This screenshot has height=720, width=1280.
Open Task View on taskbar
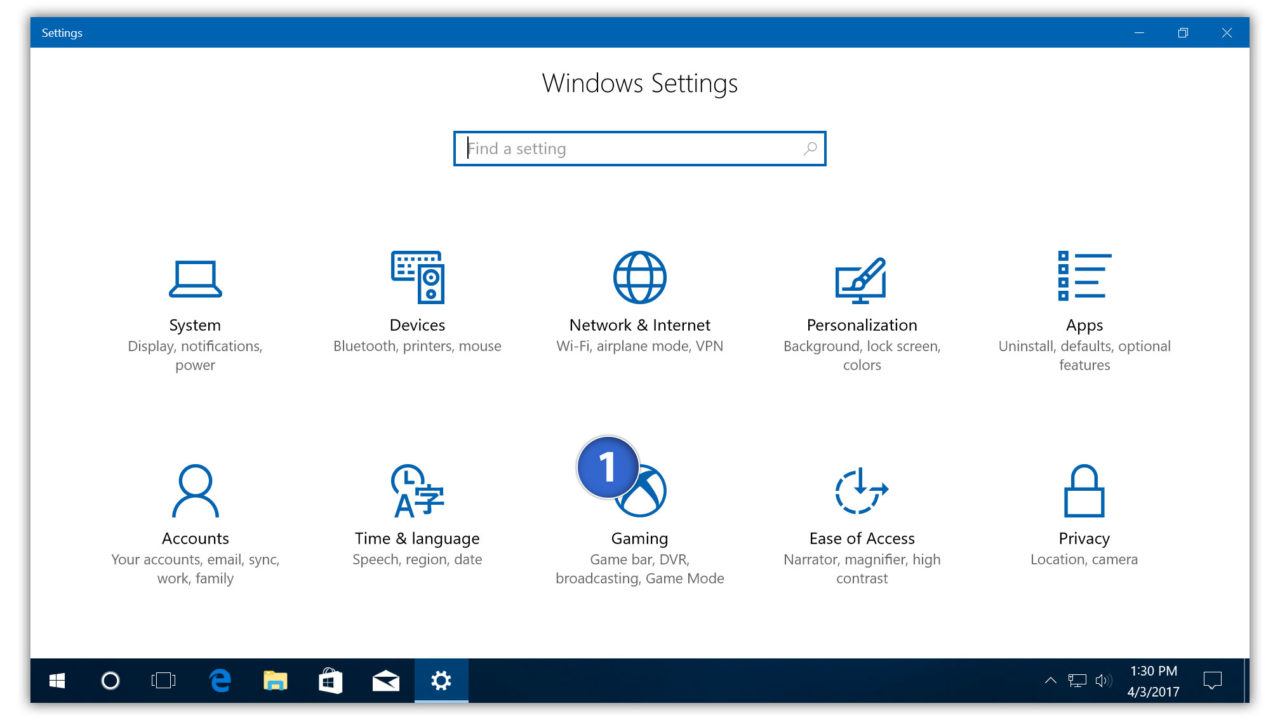tap(163, 681)
